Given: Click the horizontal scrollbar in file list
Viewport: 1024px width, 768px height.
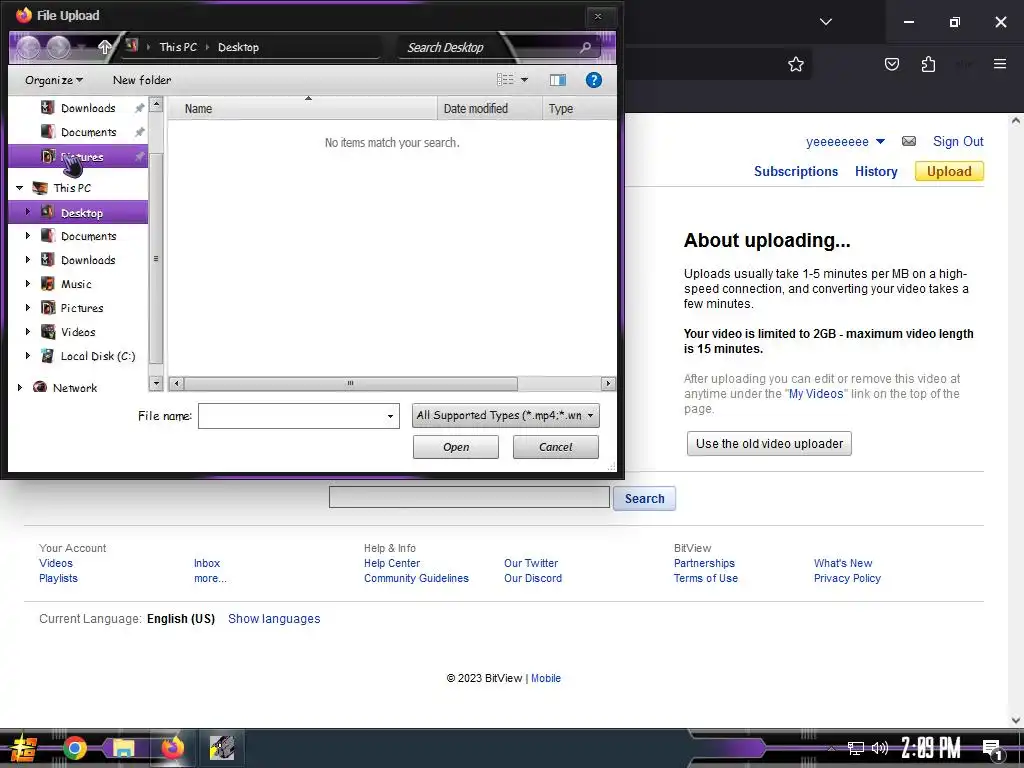Looking at the screenshot, I should (350, 383).
